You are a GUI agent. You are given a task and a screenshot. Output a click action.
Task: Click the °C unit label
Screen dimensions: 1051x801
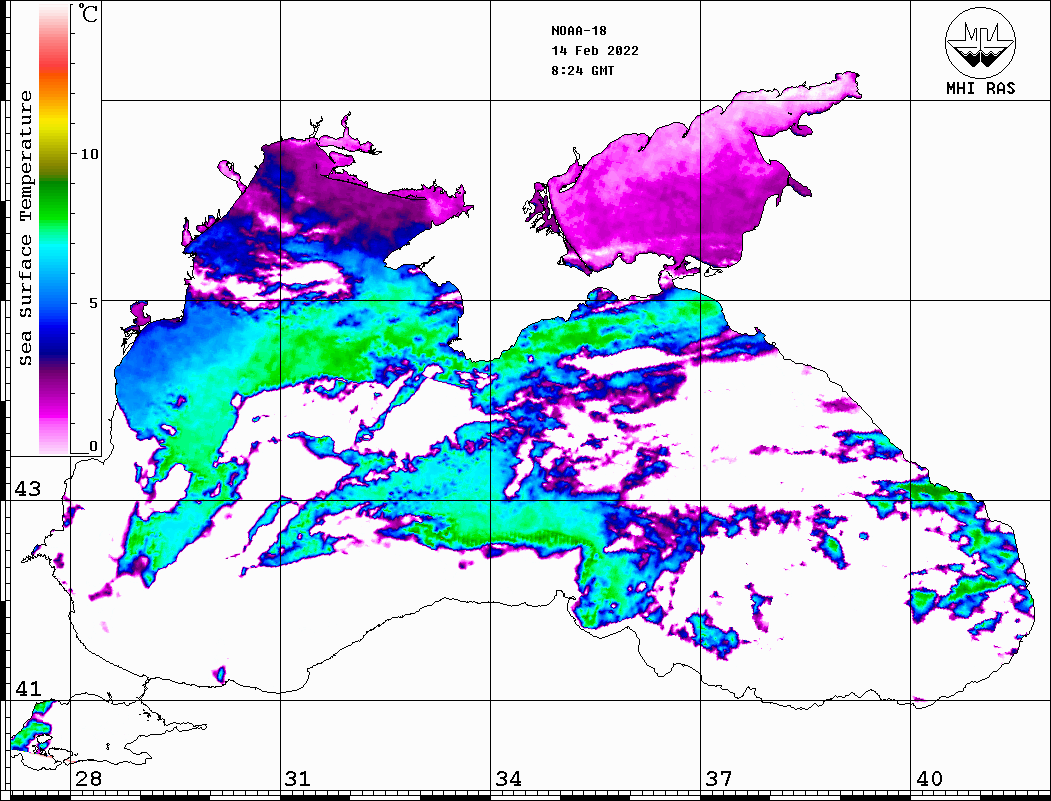pyautogui.click(x=88, y=13)
